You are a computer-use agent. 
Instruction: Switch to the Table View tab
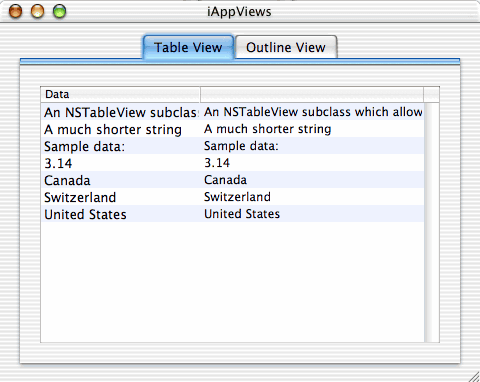tap(188, 47)
